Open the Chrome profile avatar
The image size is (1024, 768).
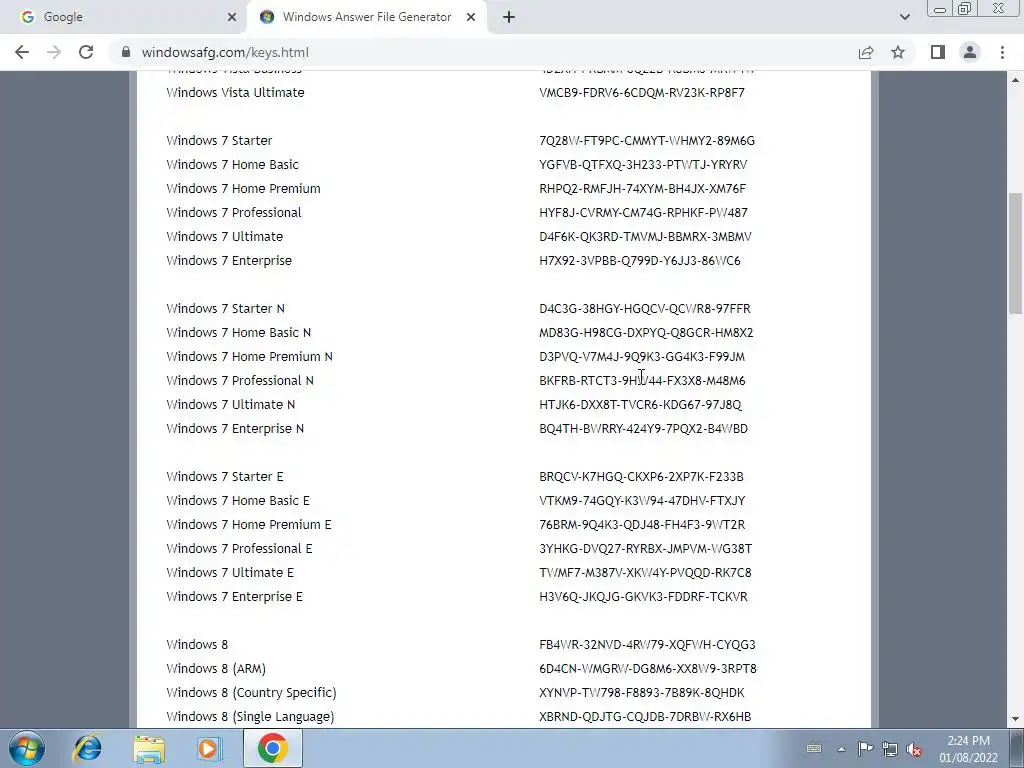point(970,52)
